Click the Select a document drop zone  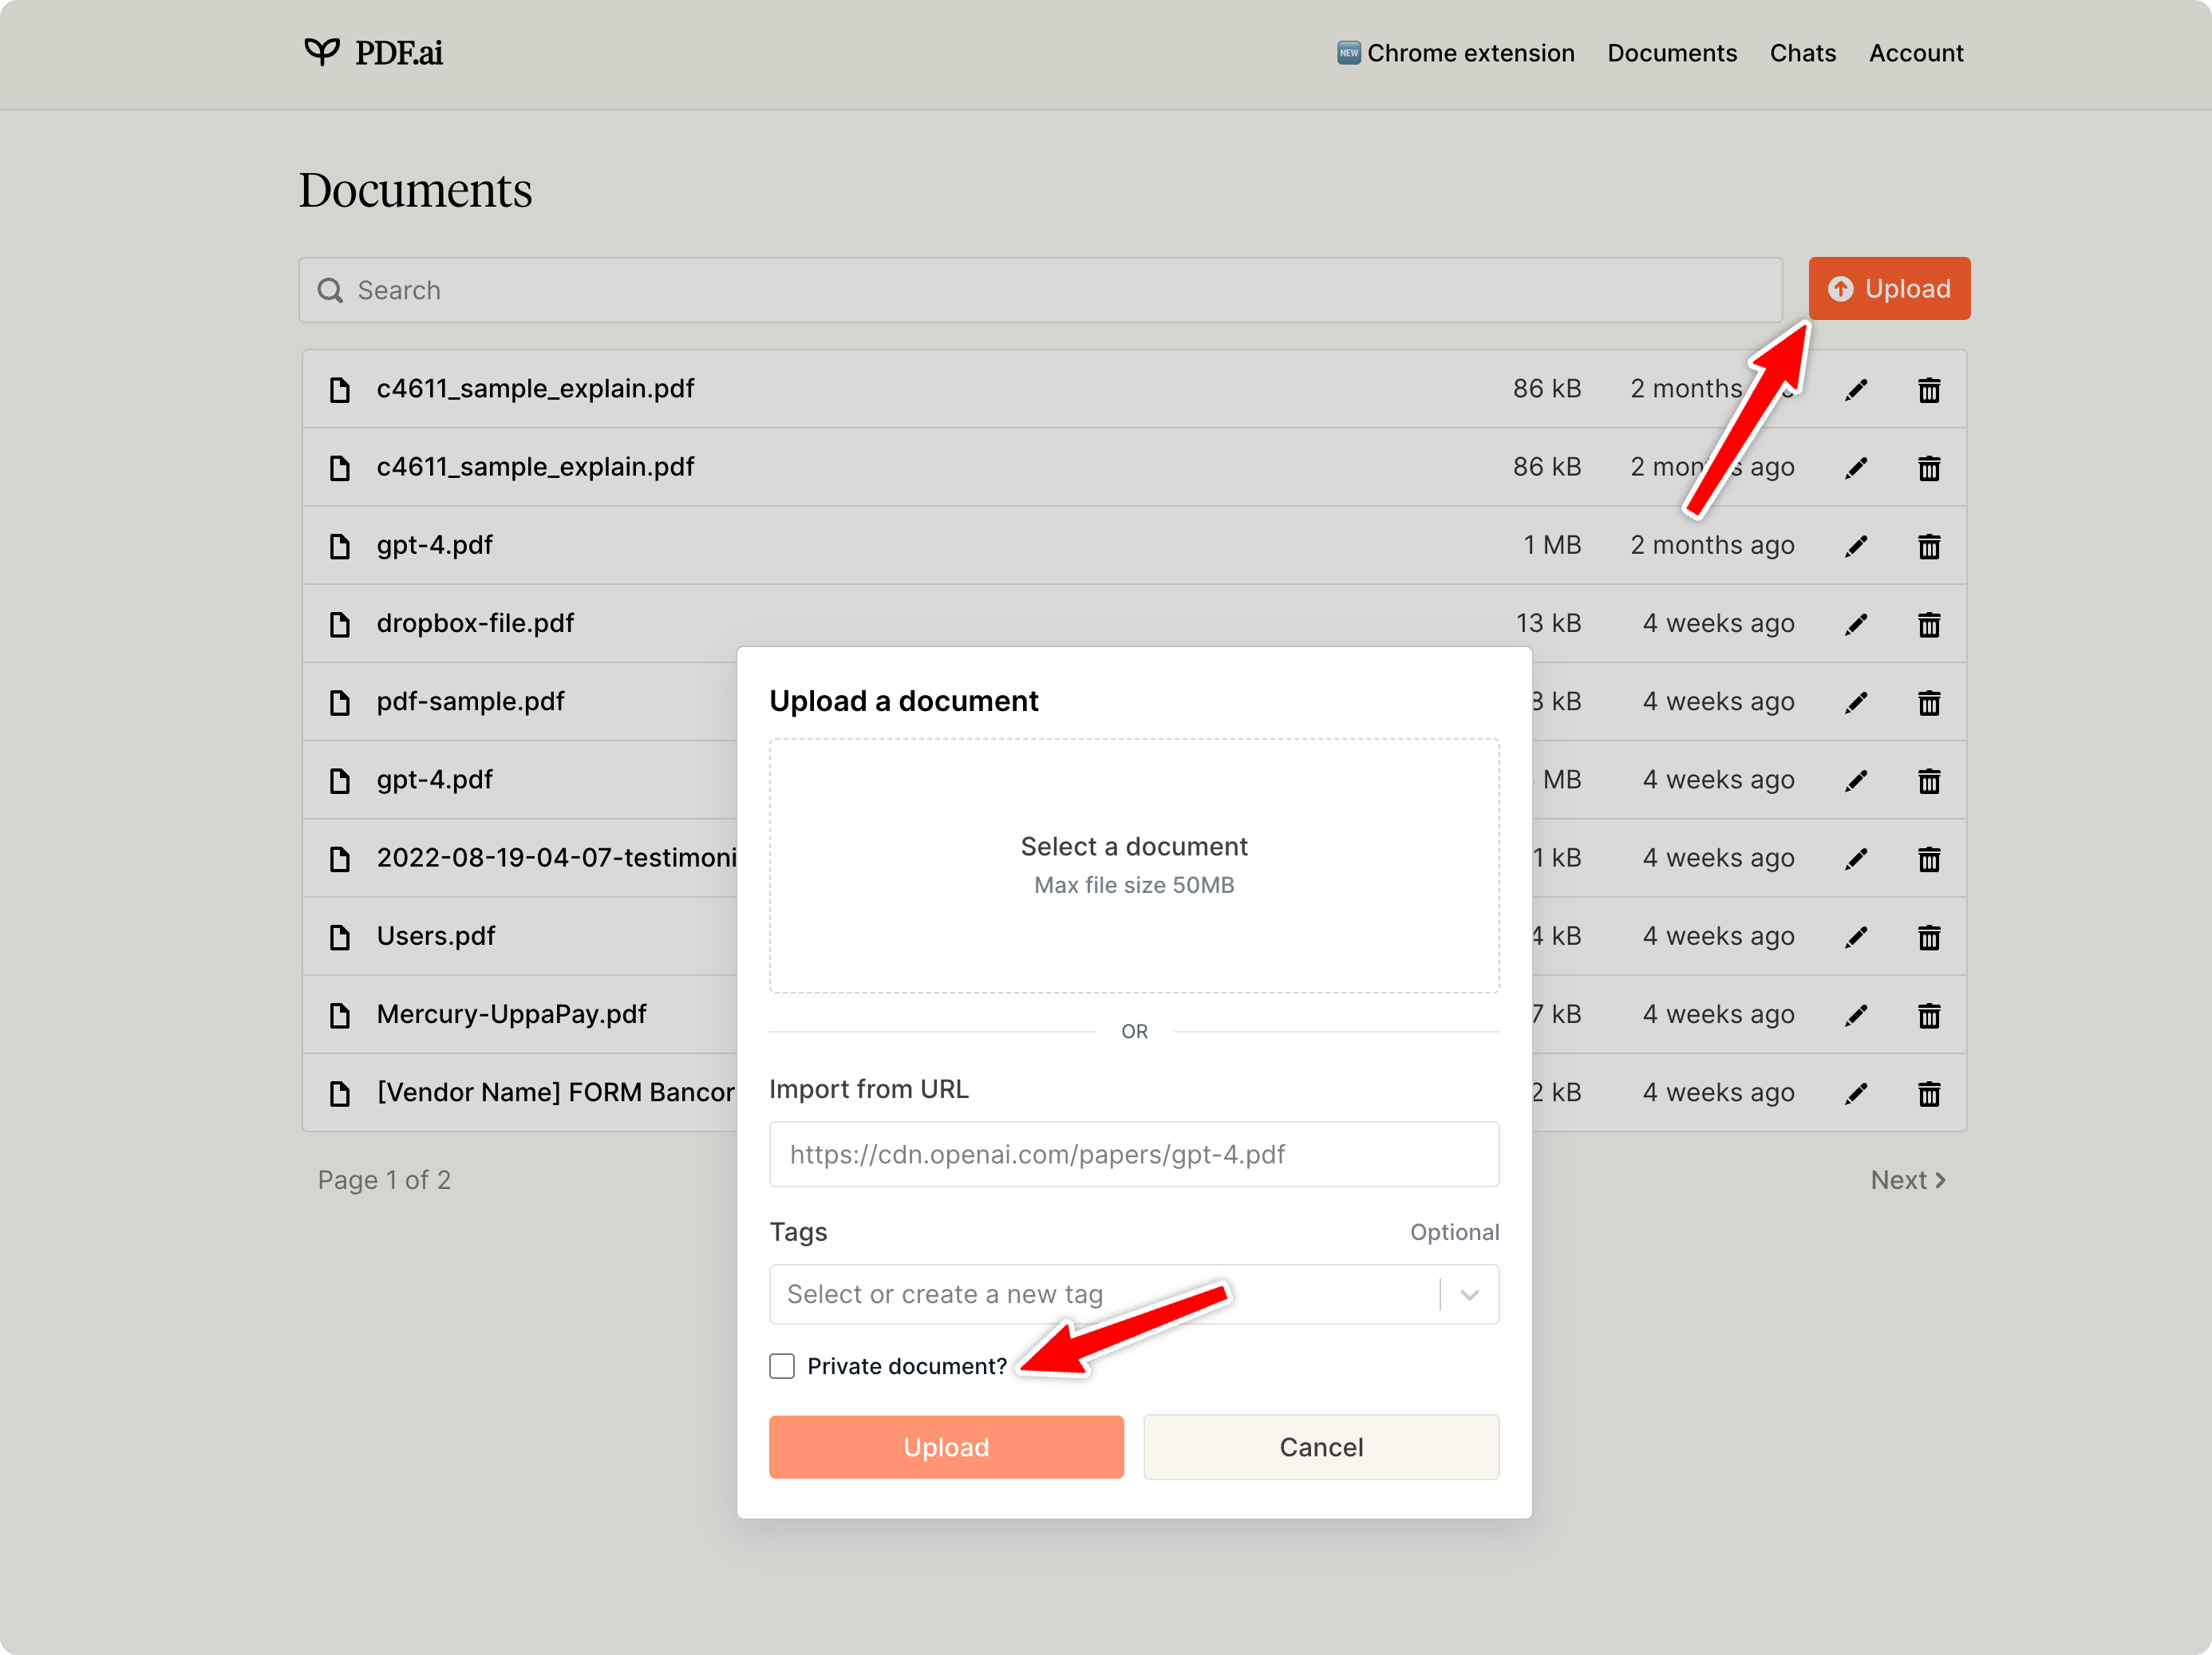1133,865
